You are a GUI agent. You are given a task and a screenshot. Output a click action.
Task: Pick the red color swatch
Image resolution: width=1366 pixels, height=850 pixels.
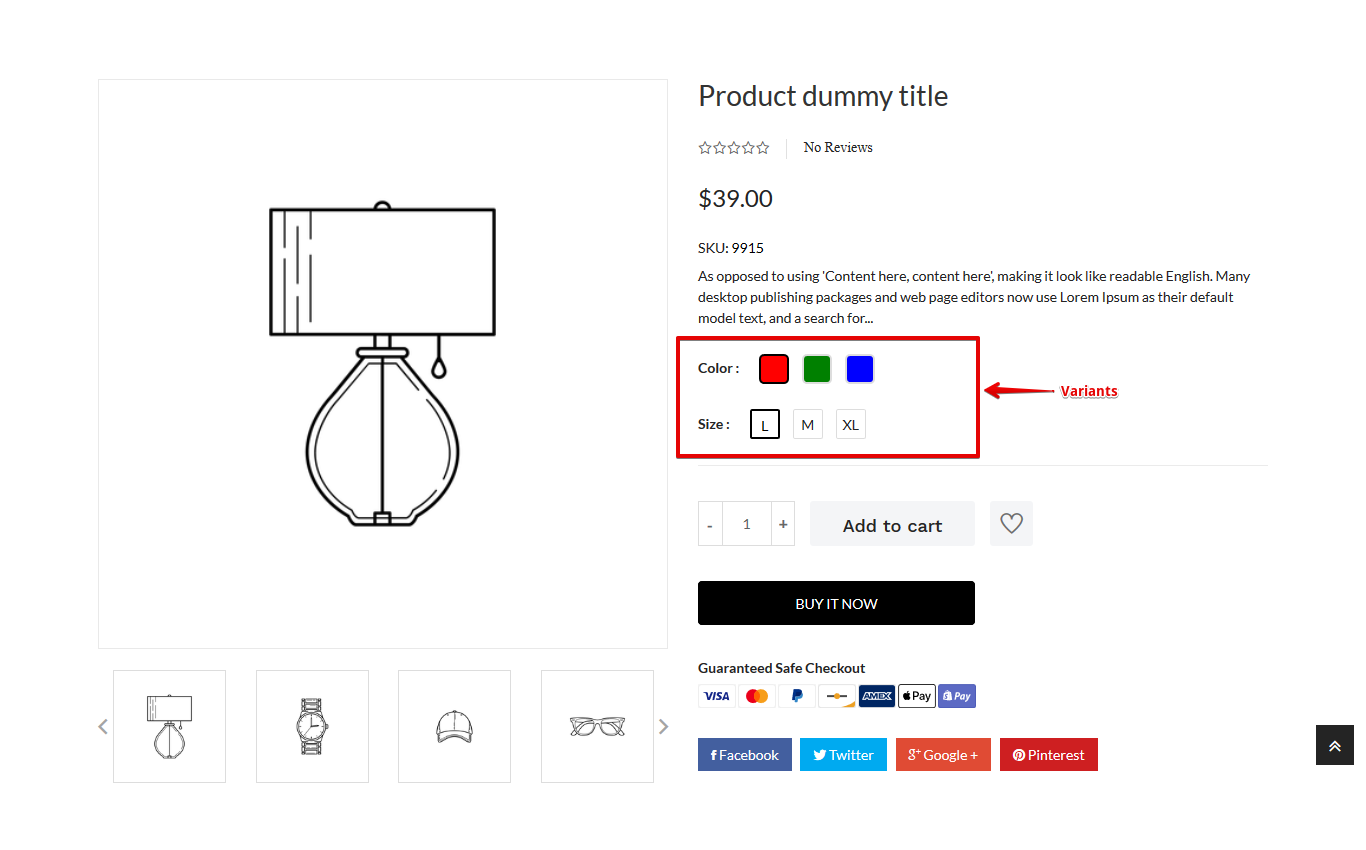(x=774, y=369)
